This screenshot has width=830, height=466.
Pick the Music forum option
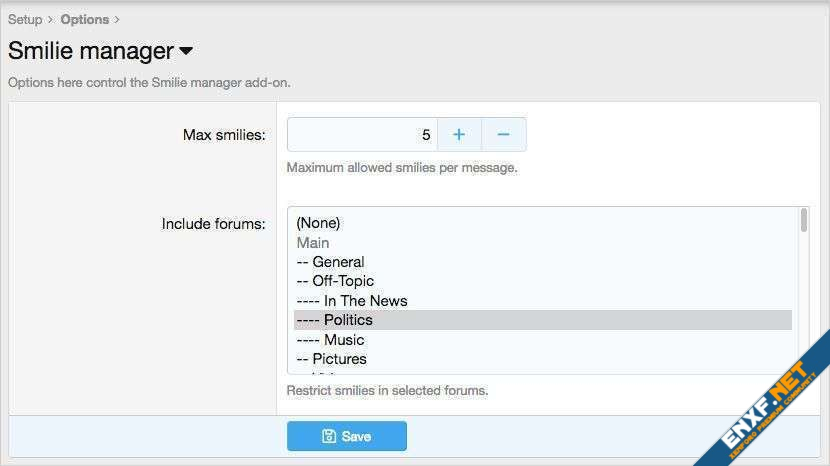[x=331, y=340]
